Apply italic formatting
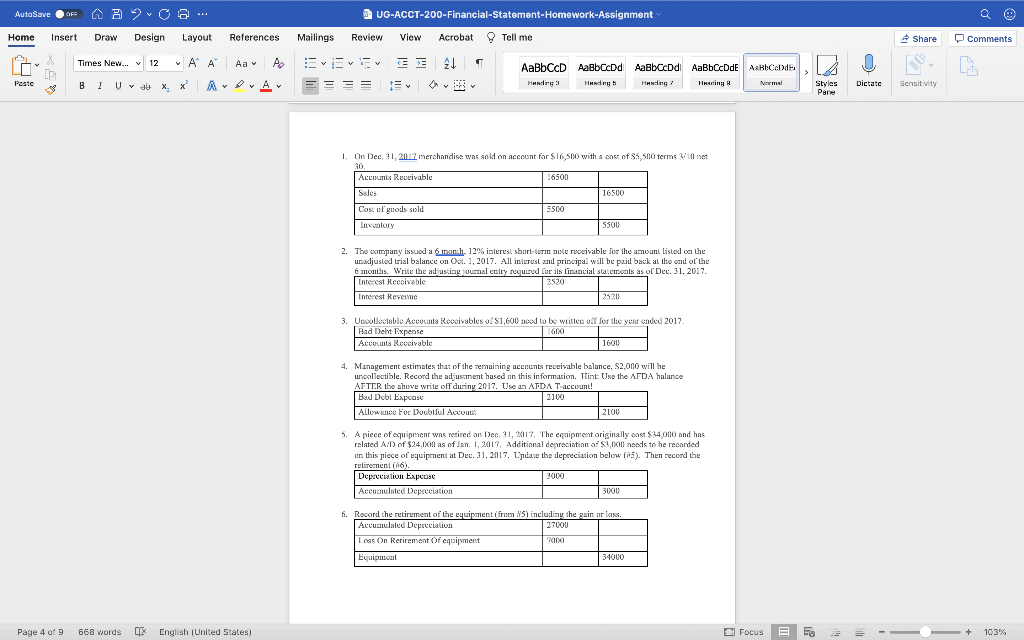The image size is (1024, 640). [100, 86]
